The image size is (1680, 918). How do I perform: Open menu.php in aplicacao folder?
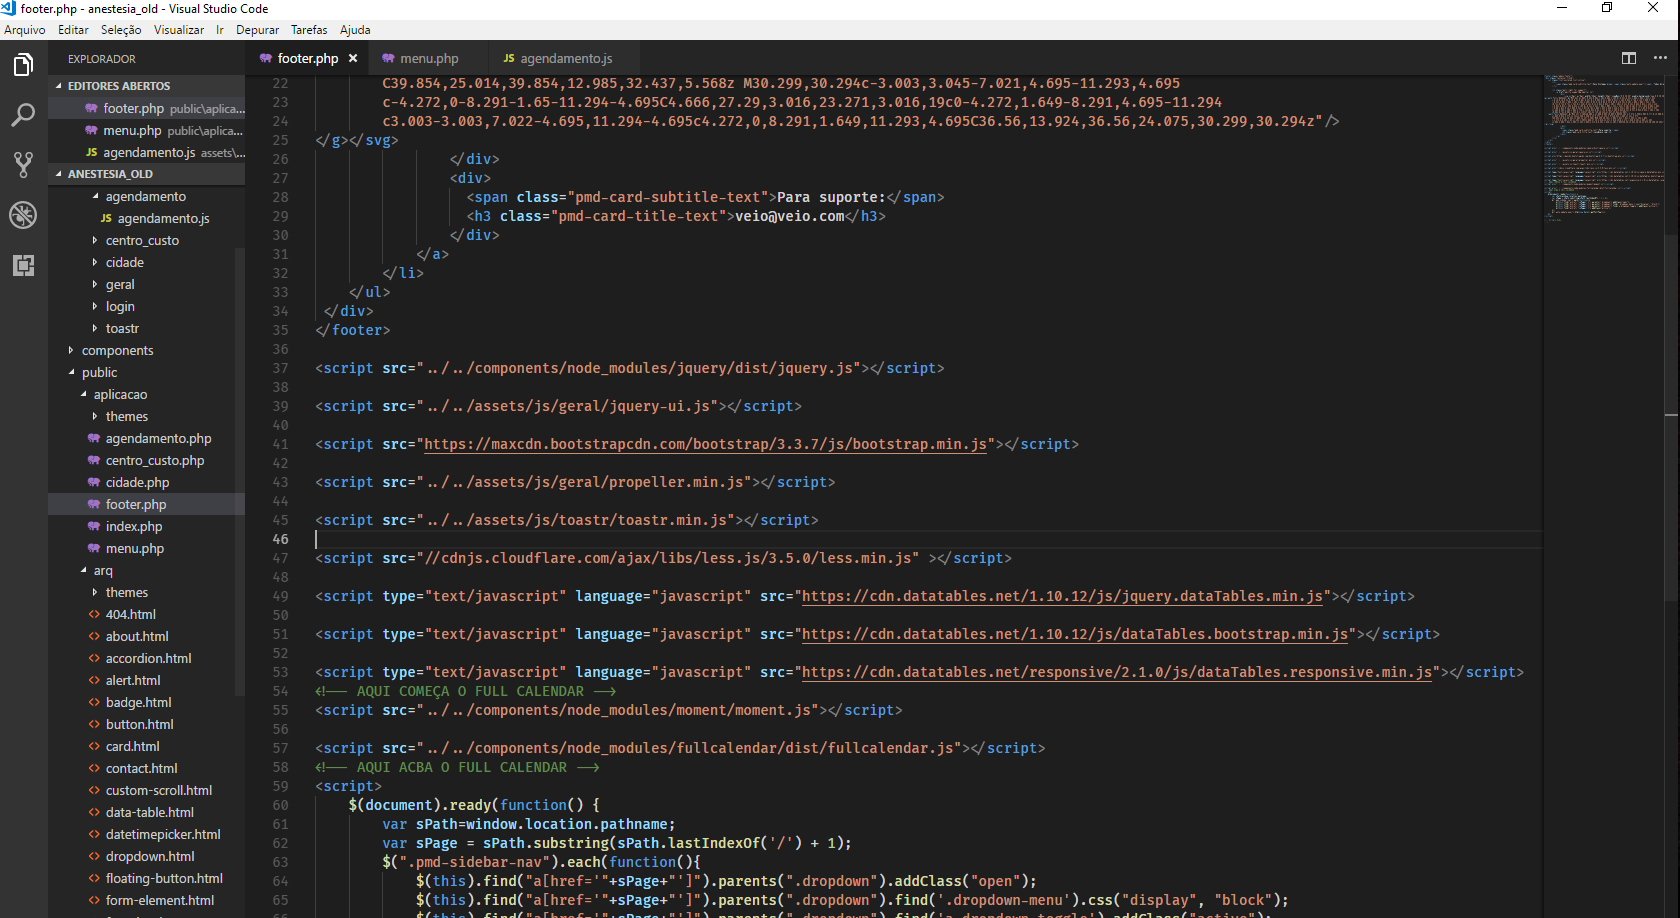point(146,549)
